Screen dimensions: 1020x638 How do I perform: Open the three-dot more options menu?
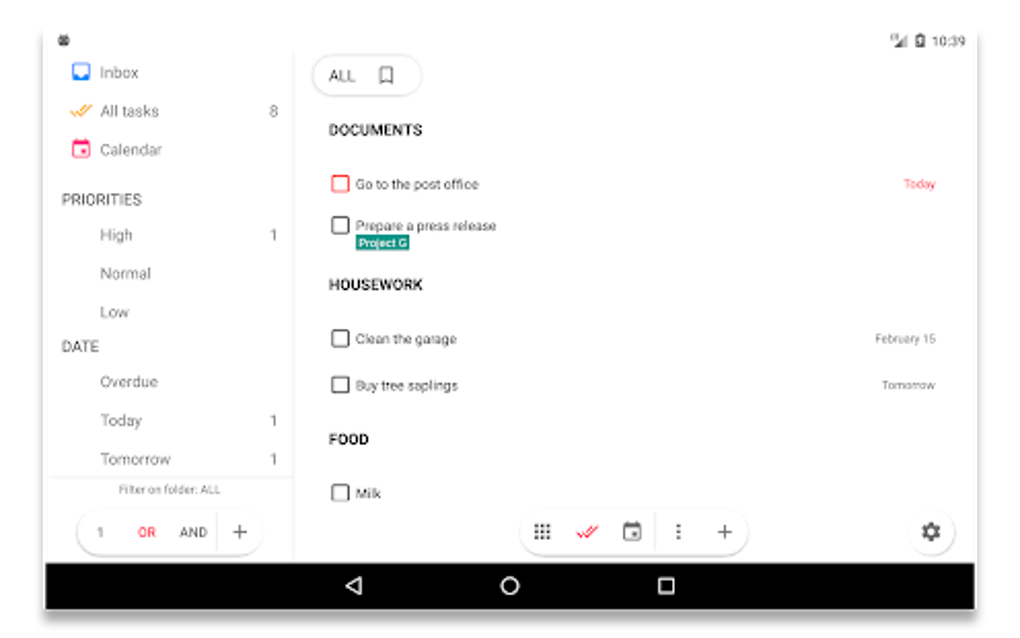pyautogui.click(x=678, y=532)
